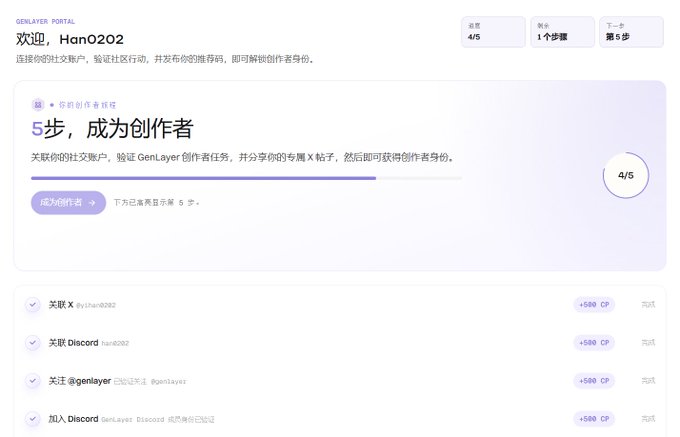Click the 成为创作者 button
Screen dimensions: 680x437
coord(68,202)
